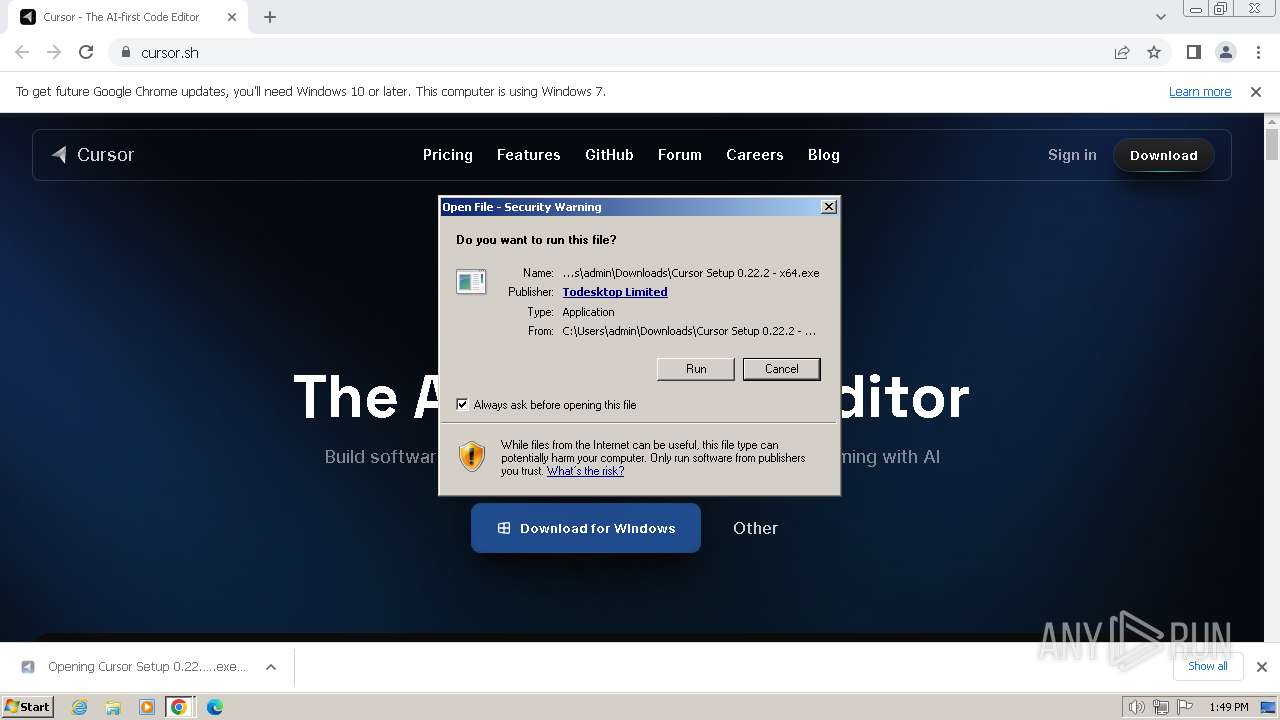Open Chrome three-dot menu
The width and height of the screenshot is (1280, 720).
click(x=1258, y=52)
